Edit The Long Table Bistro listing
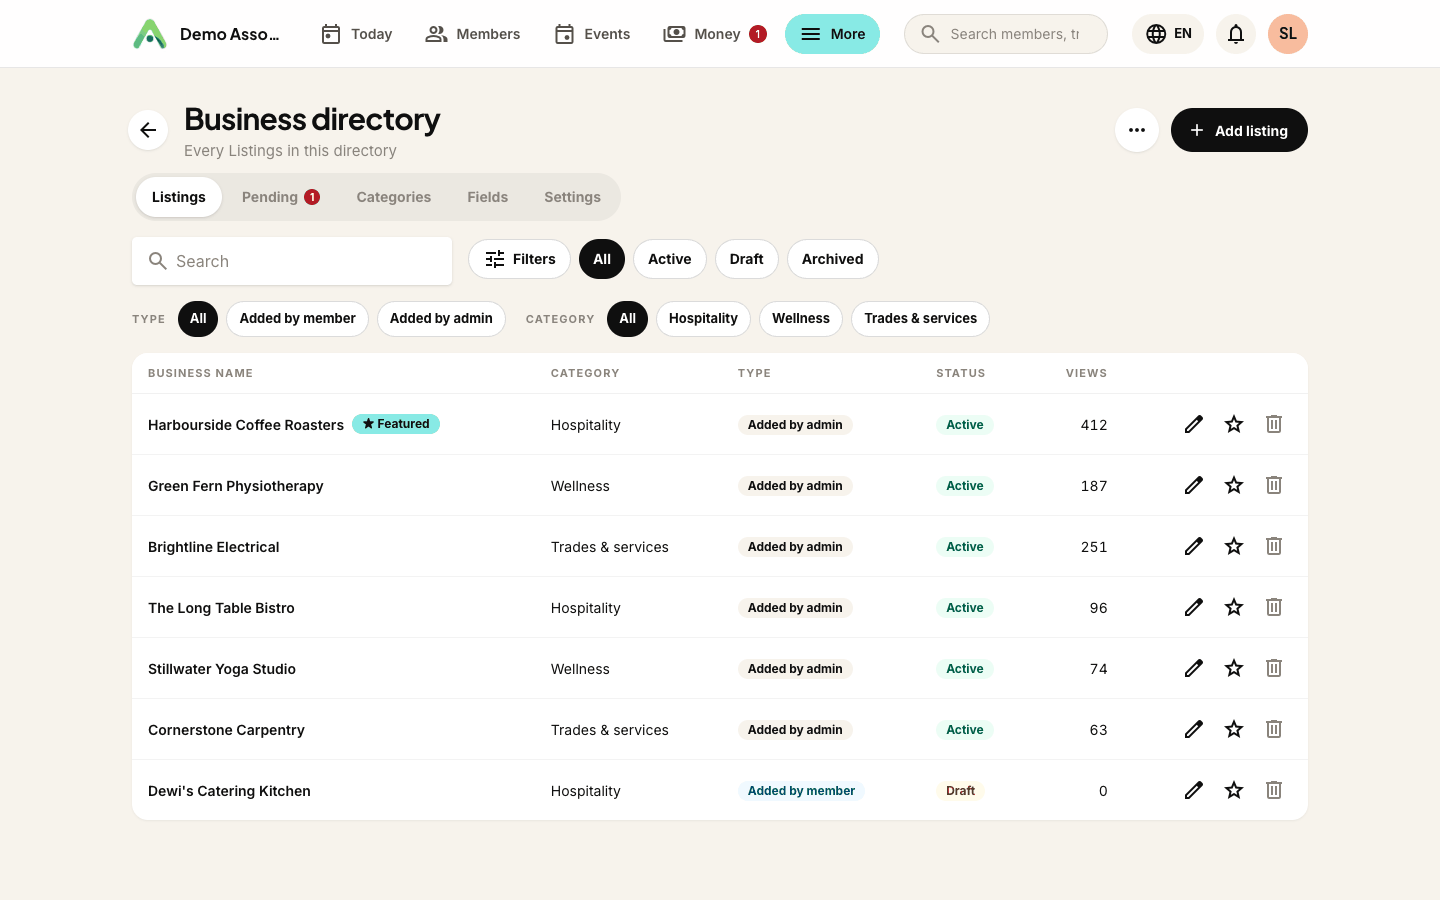Image resolution: width=1440 pixels, height=900 pixels. pyautogui.click(x=1194, y=607)
